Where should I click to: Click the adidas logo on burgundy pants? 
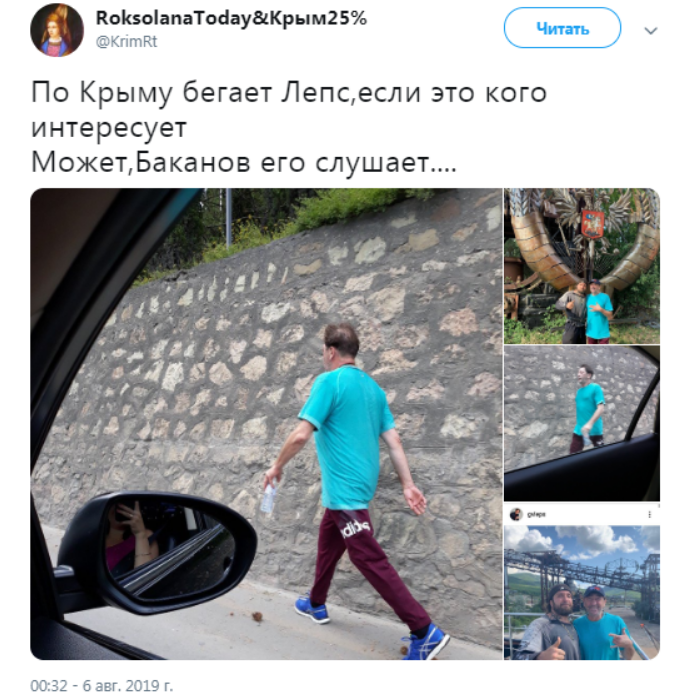pyautogui.click(x=355, y=529)
